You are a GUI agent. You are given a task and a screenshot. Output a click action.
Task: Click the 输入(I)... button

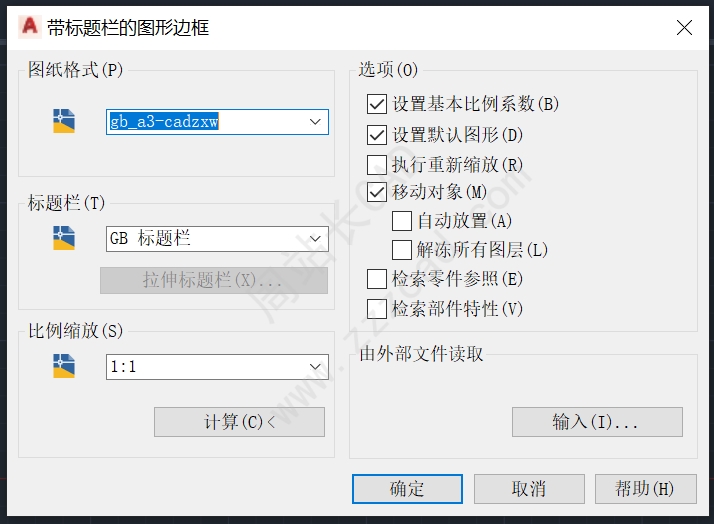pyautogui.click(x=597, y=422)
